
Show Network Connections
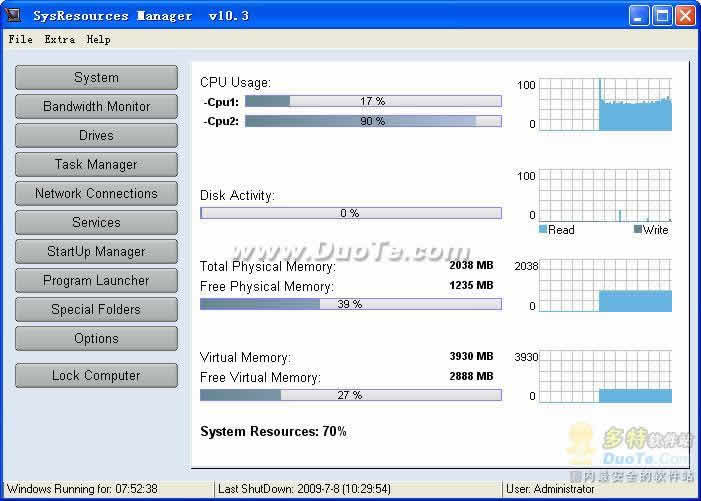96,194
